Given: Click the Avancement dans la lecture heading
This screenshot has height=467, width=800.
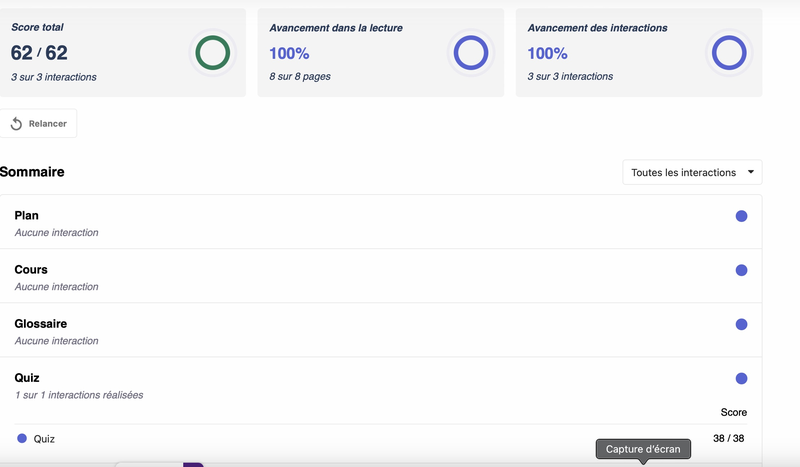Looking at the screenshot, I should [336, 28].
